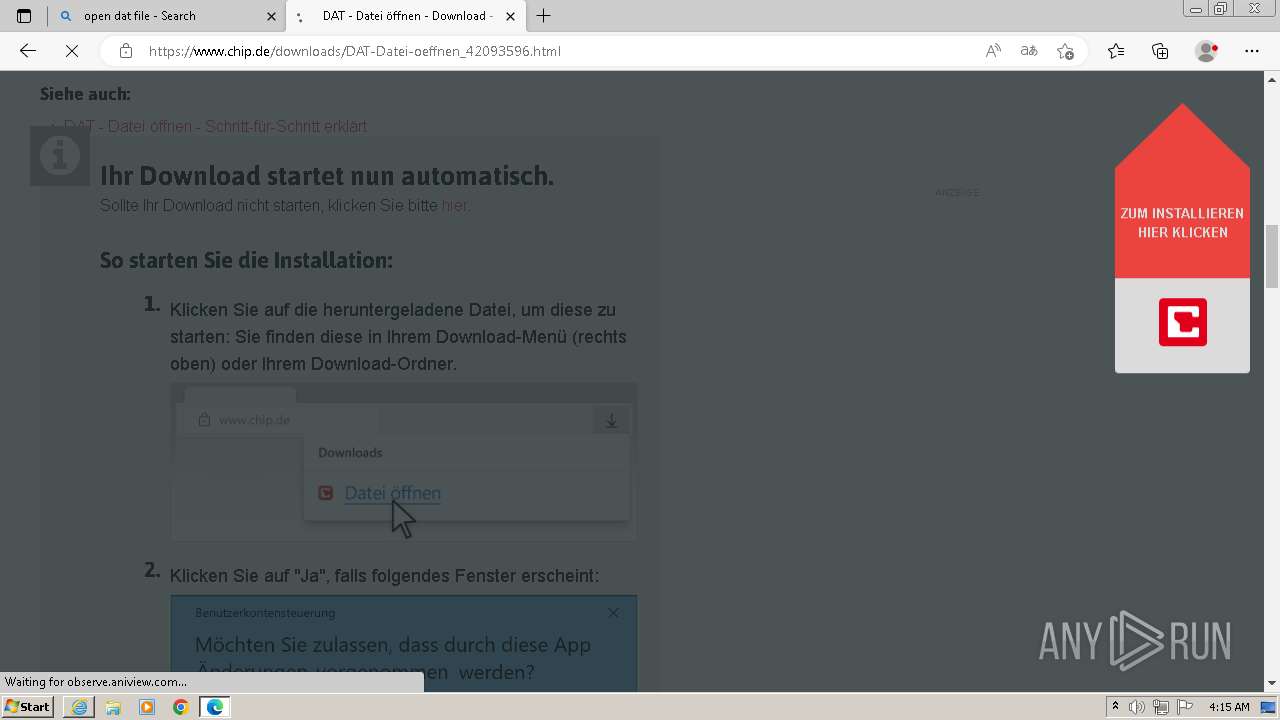Open a new browser tab
The image size is (1280, 720).
(x=544, y=16)
